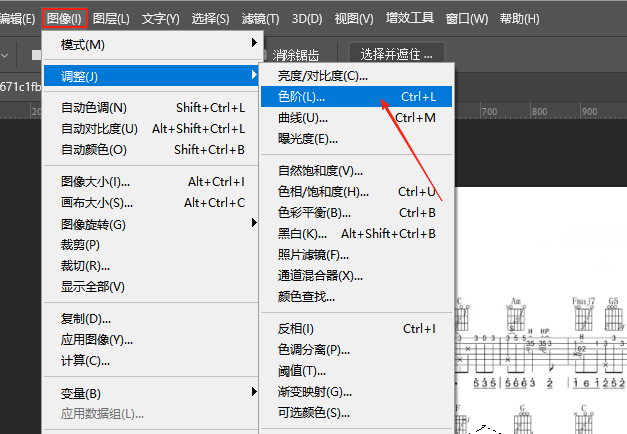Open the 窗口(W) menu
The height and width of the screenshot is (434, 627).
pyautogui.click(x=467, y=18)
